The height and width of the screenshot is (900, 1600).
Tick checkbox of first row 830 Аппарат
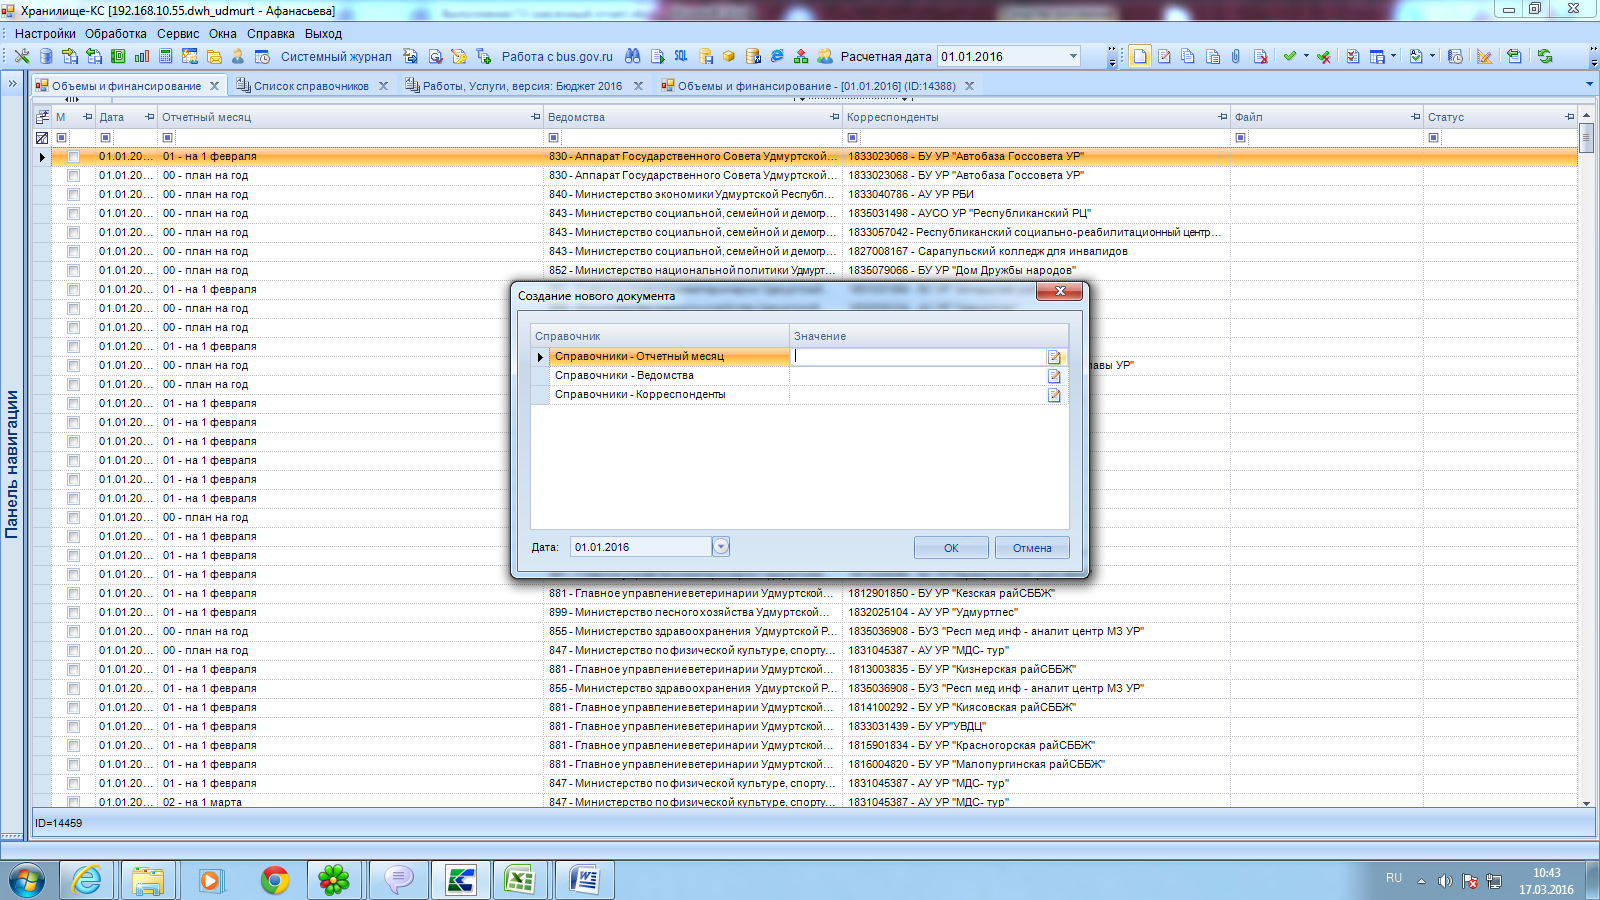pos(73,157)
